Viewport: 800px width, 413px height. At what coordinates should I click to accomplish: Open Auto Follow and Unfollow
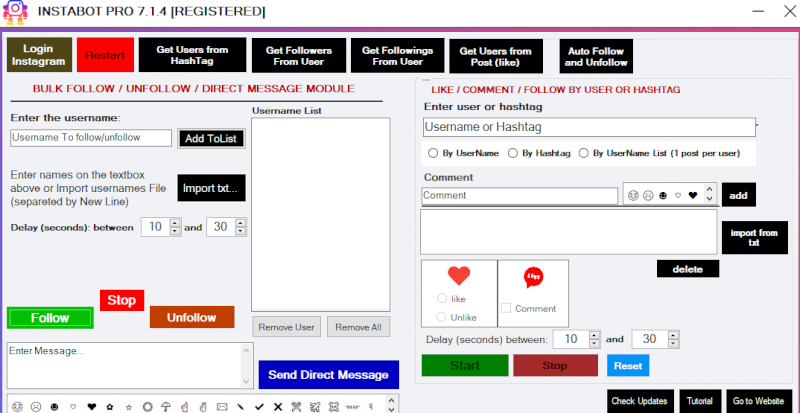(596, 57)
